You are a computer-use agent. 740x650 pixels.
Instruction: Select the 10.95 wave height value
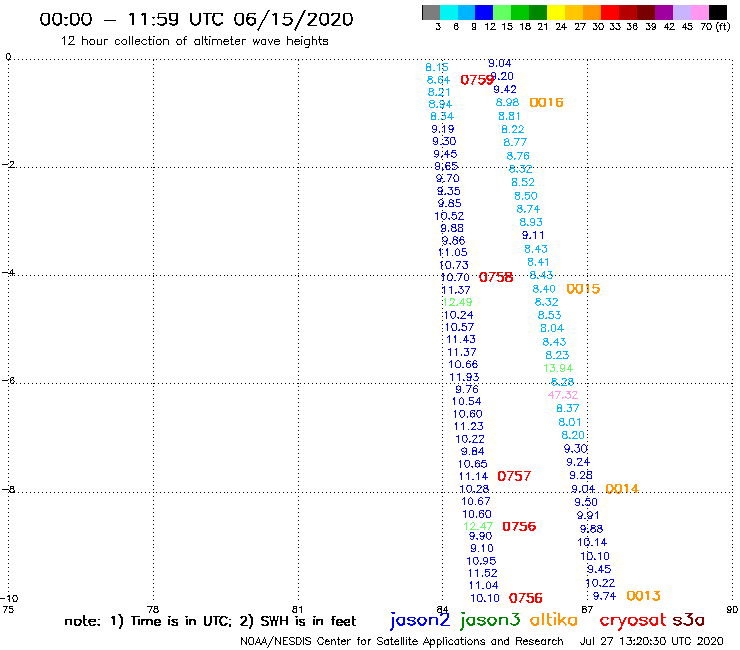point(481,561)
